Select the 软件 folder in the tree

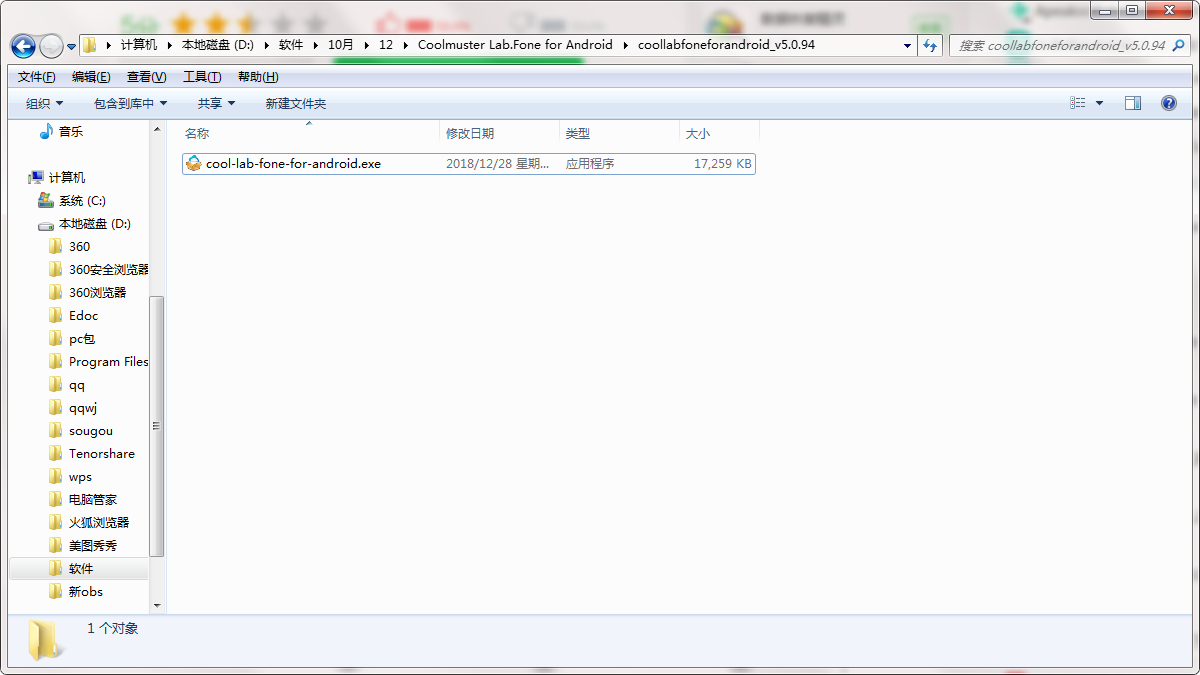(81, 568)
